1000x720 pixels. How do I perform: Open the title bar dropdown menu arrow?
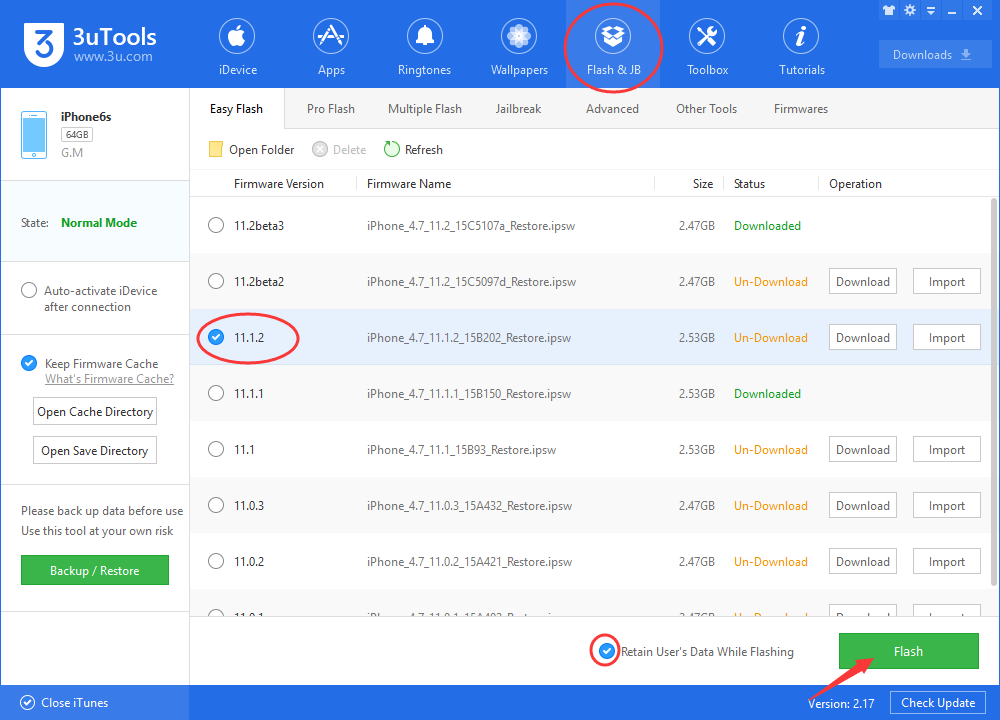[931, 11]
